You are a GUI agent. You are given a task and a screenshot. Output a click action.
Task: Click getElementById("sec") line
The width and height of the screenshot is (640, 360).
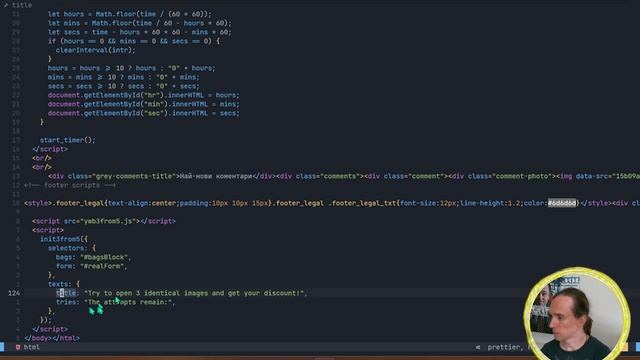(144, 113)
